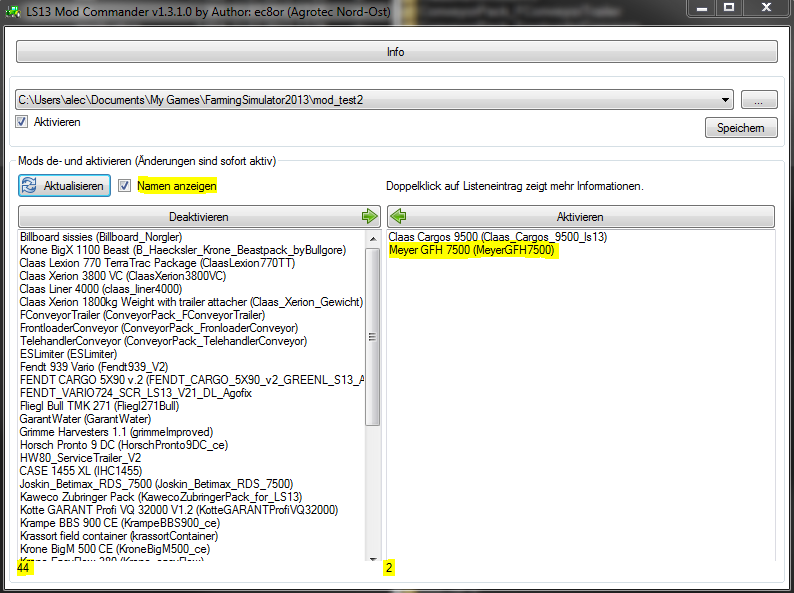The image size is (794, 593).
Task: Click the green right arrow on Deaktivieren
Action: pos(370,216)
